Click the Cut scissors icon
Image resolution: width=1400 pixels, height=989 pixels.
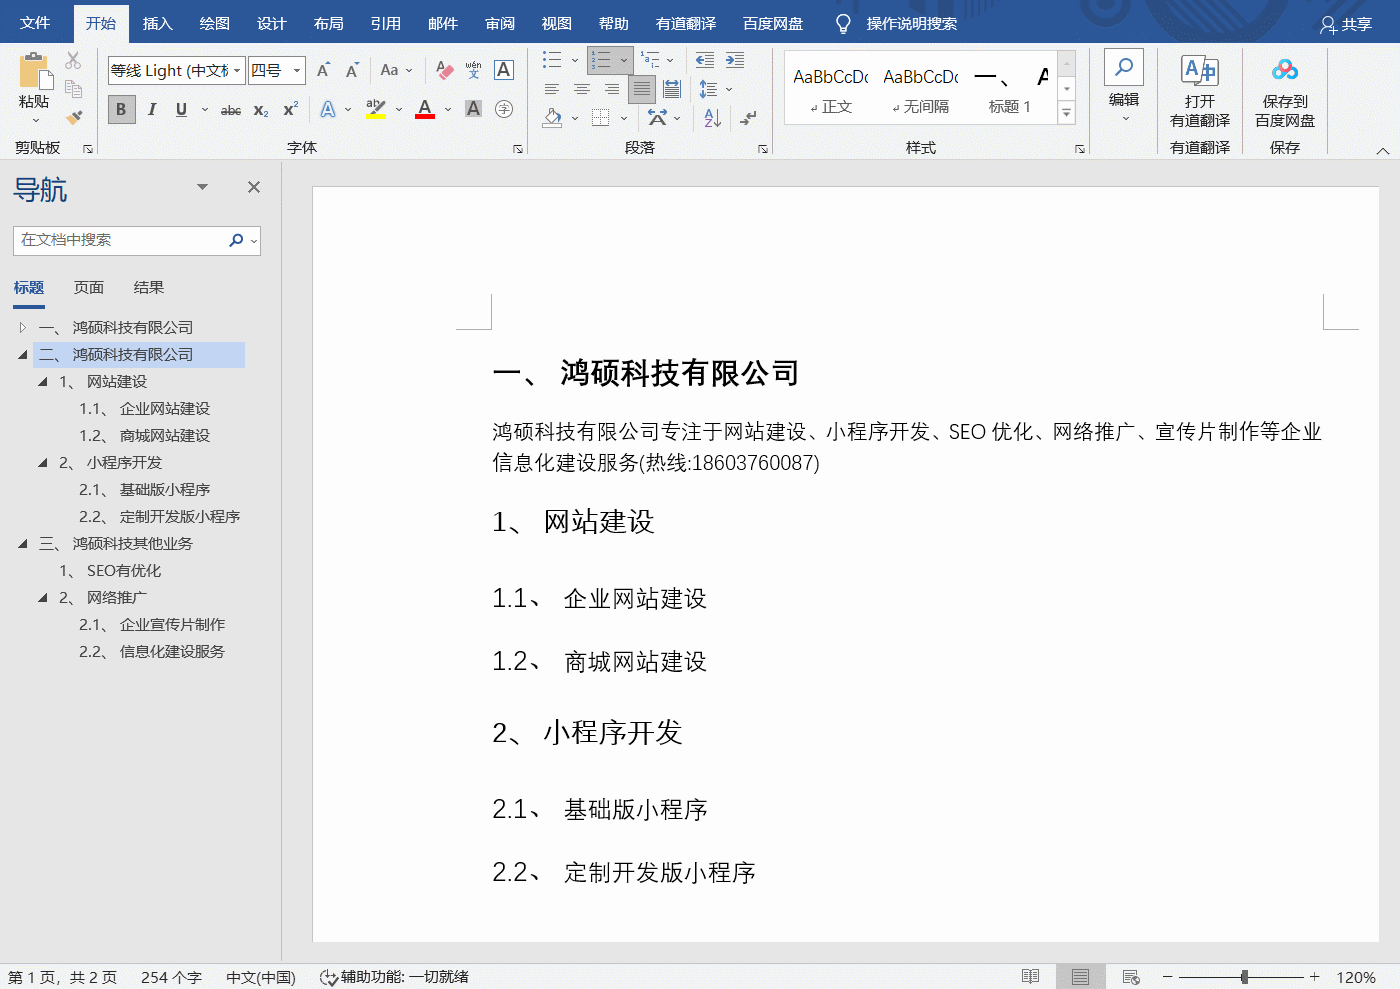[x=73, y=61]
